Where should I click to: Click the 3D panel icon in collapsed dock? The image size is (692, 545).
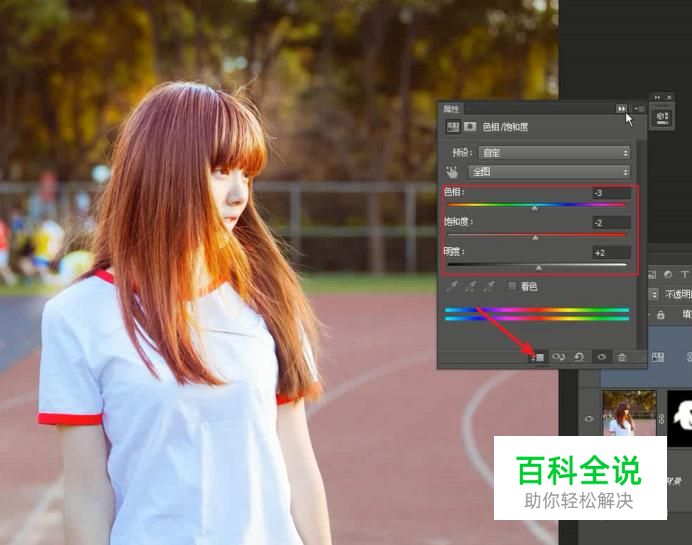(662, 117)
